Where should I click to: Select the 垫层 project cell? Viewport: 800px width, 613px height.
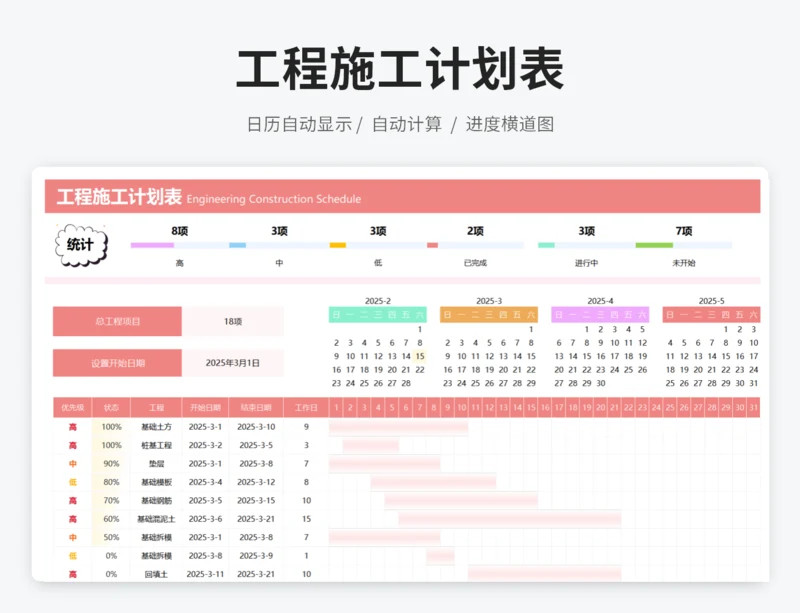[156, 463]
